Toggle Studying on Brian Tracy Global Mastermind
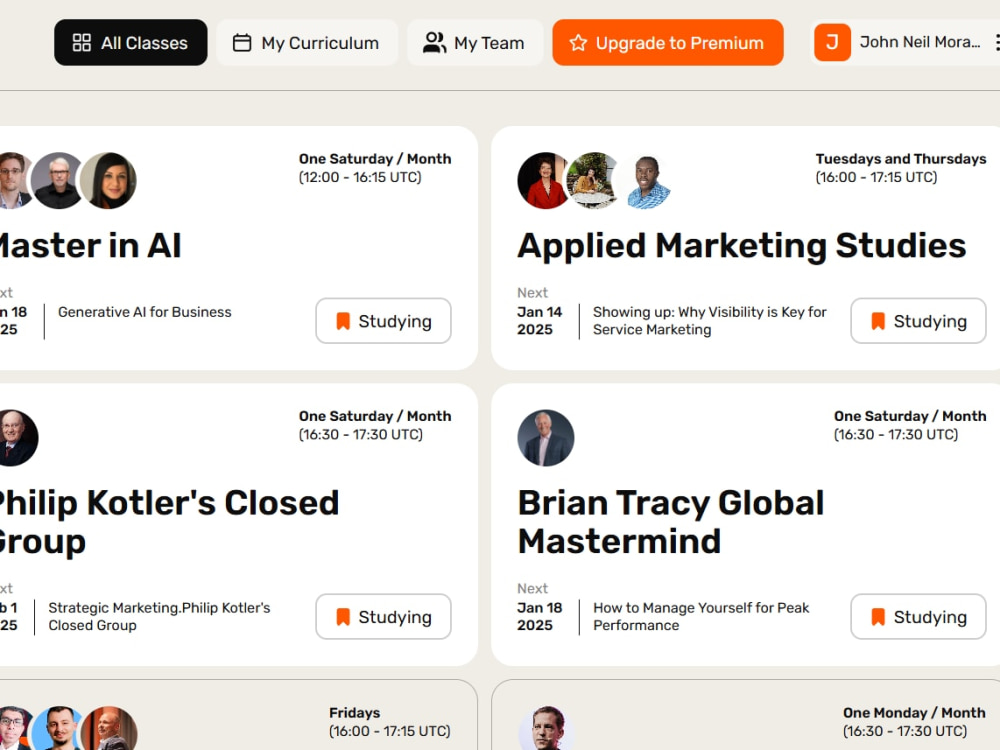This screenshot has height=750, width=1000. 918,617
